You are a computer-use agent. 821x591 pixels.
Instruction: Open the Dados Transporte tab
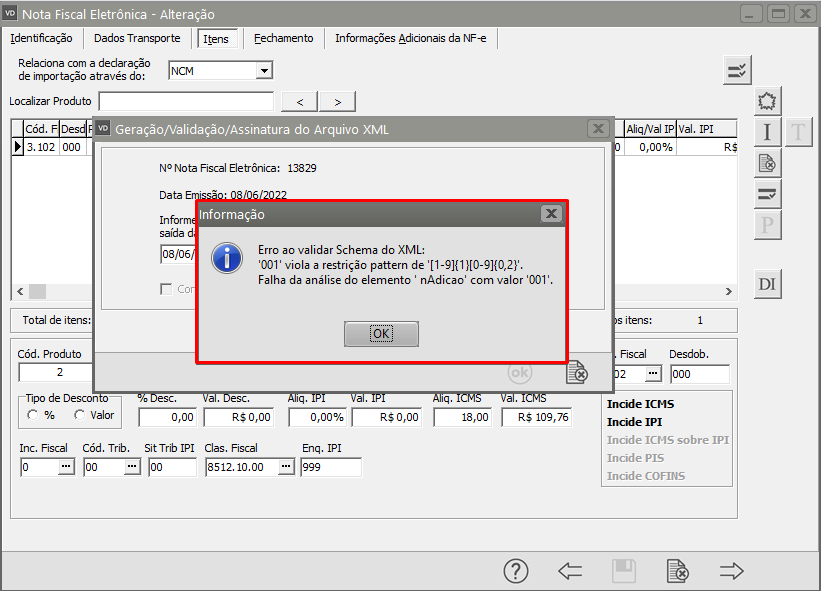tap(137, 38)
